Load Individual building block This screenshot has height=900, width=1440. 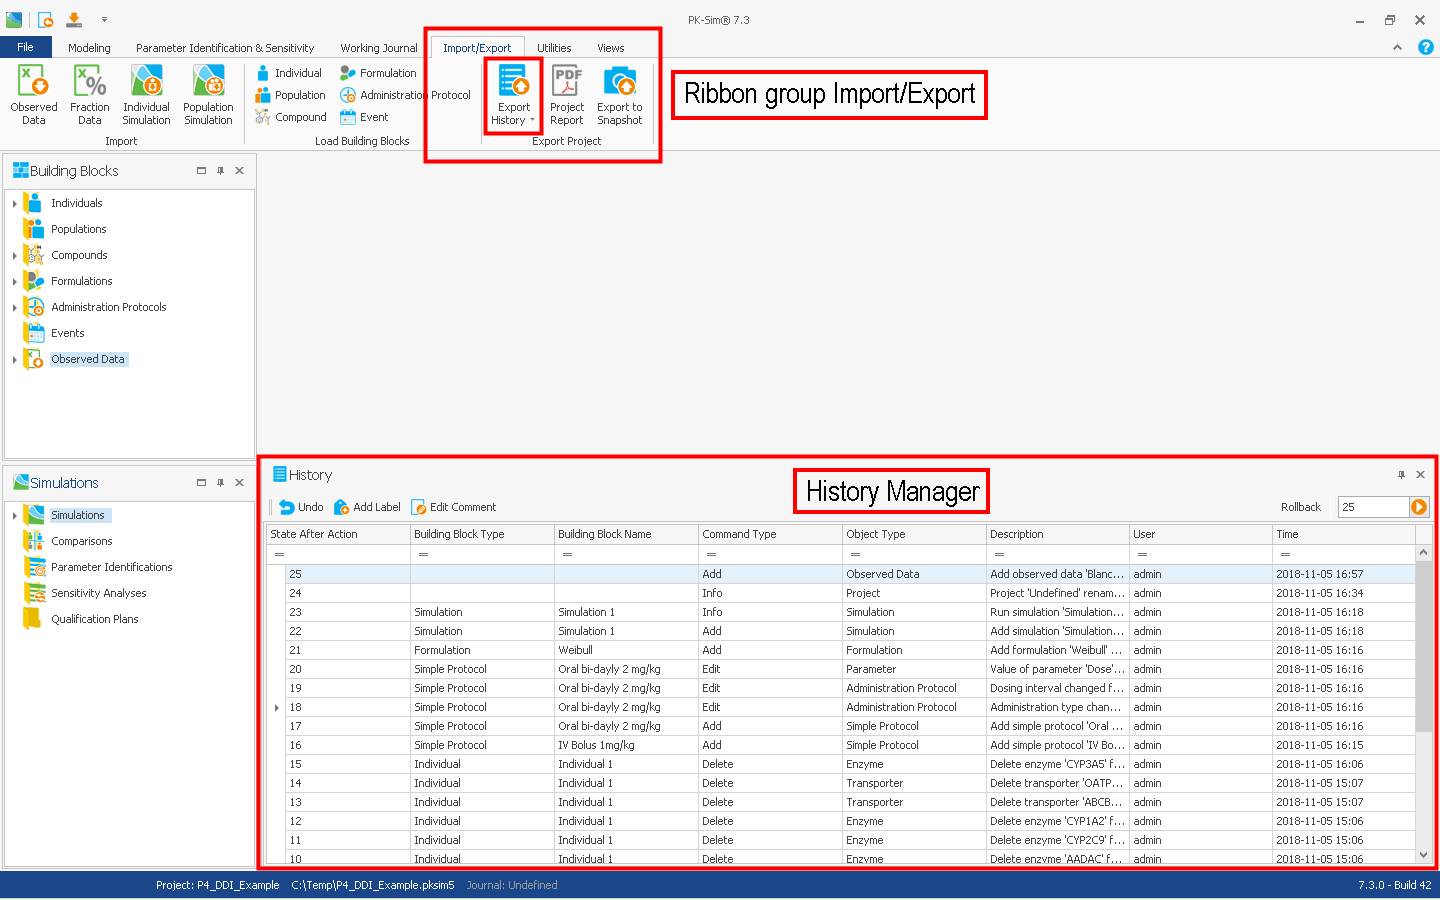point(288,73)
